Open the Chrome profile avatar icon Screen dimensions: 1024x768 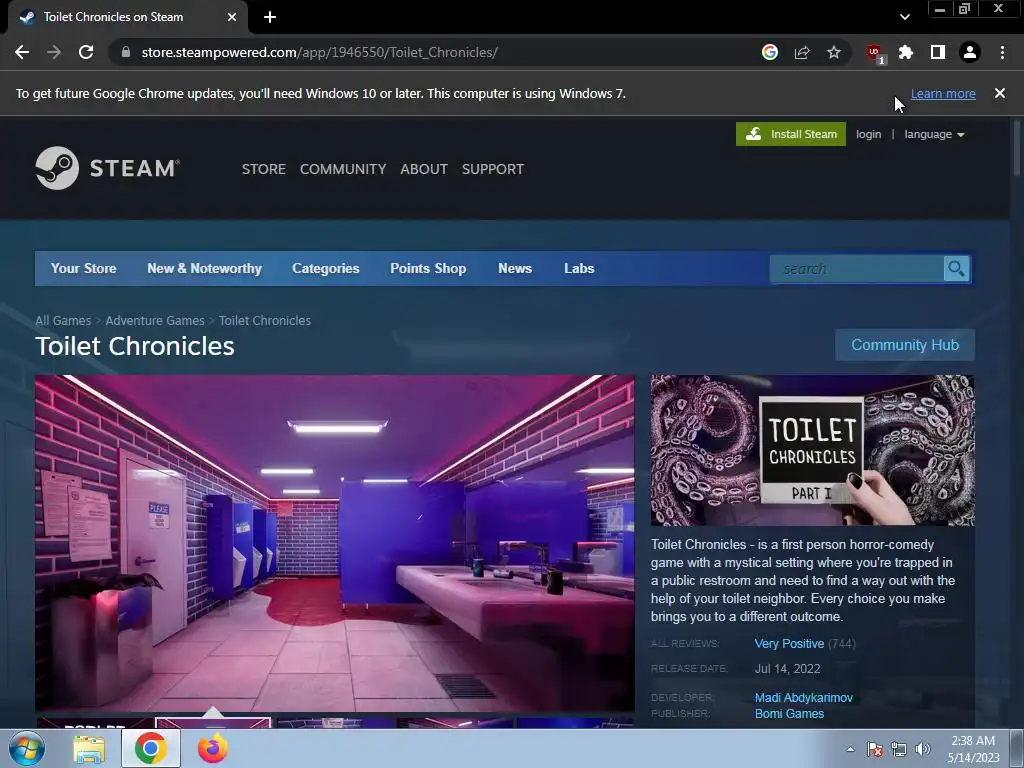point(970,52)
